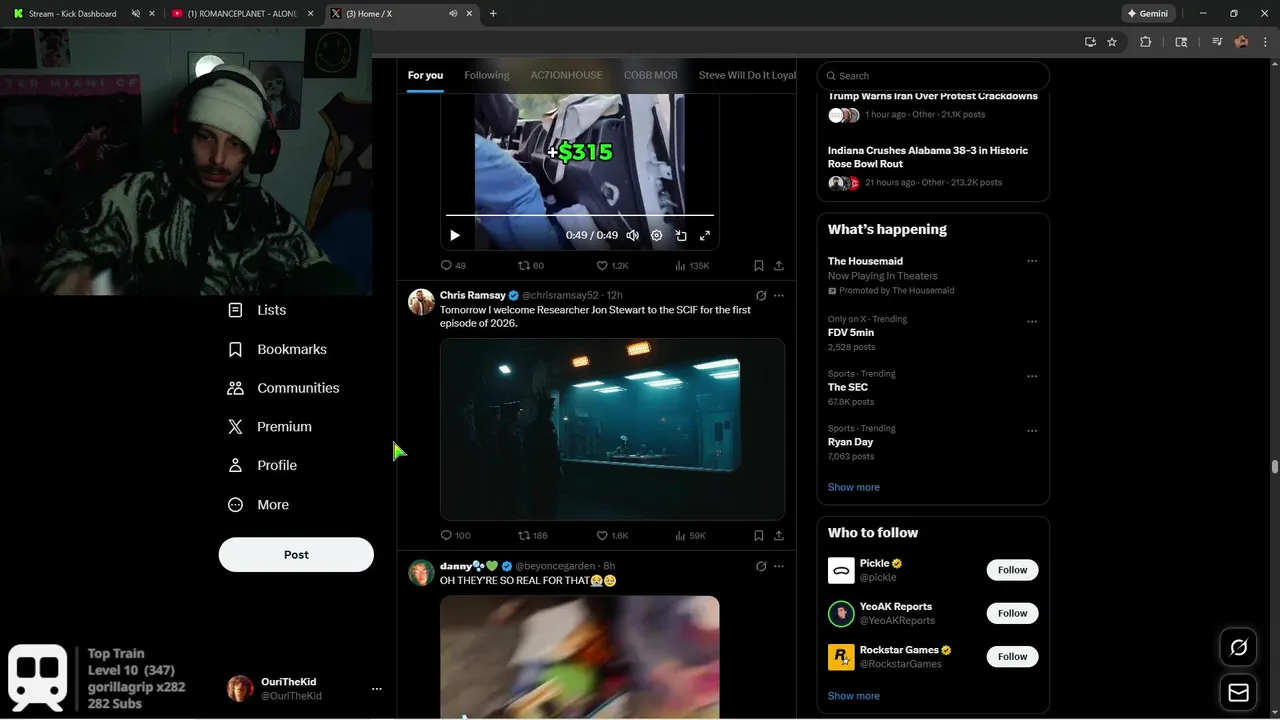1280x720 pixels.
Task: Open Gemini in Chrome
Action: pyautogui.click(x=1148, y=14)
